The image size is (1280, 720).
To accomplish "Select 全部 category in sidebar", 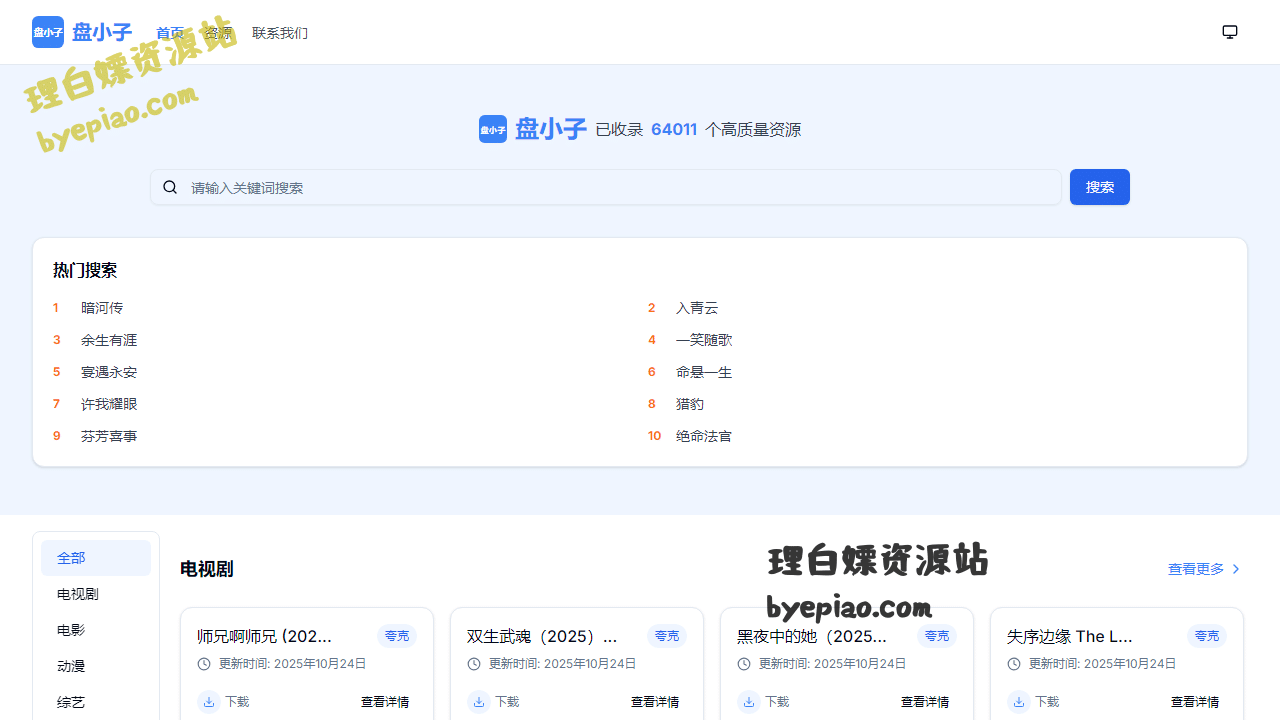I will coord(95,558).
